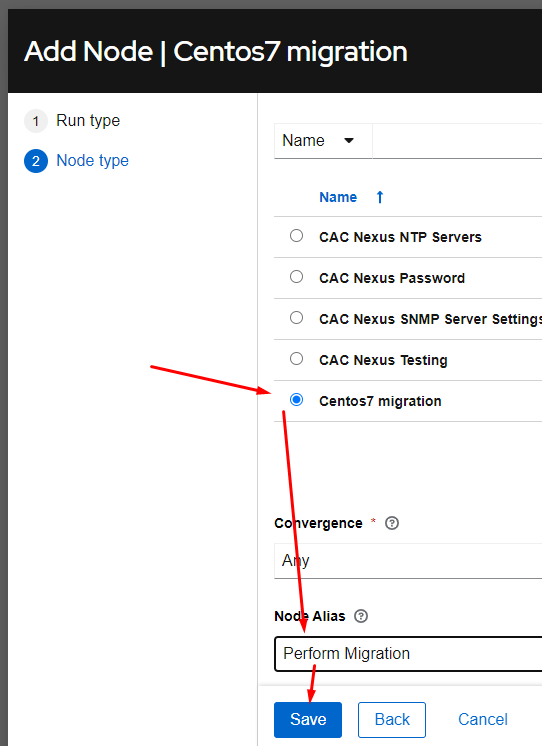Click the step 2 number circle
542x746 pixels.
(36, 161)
